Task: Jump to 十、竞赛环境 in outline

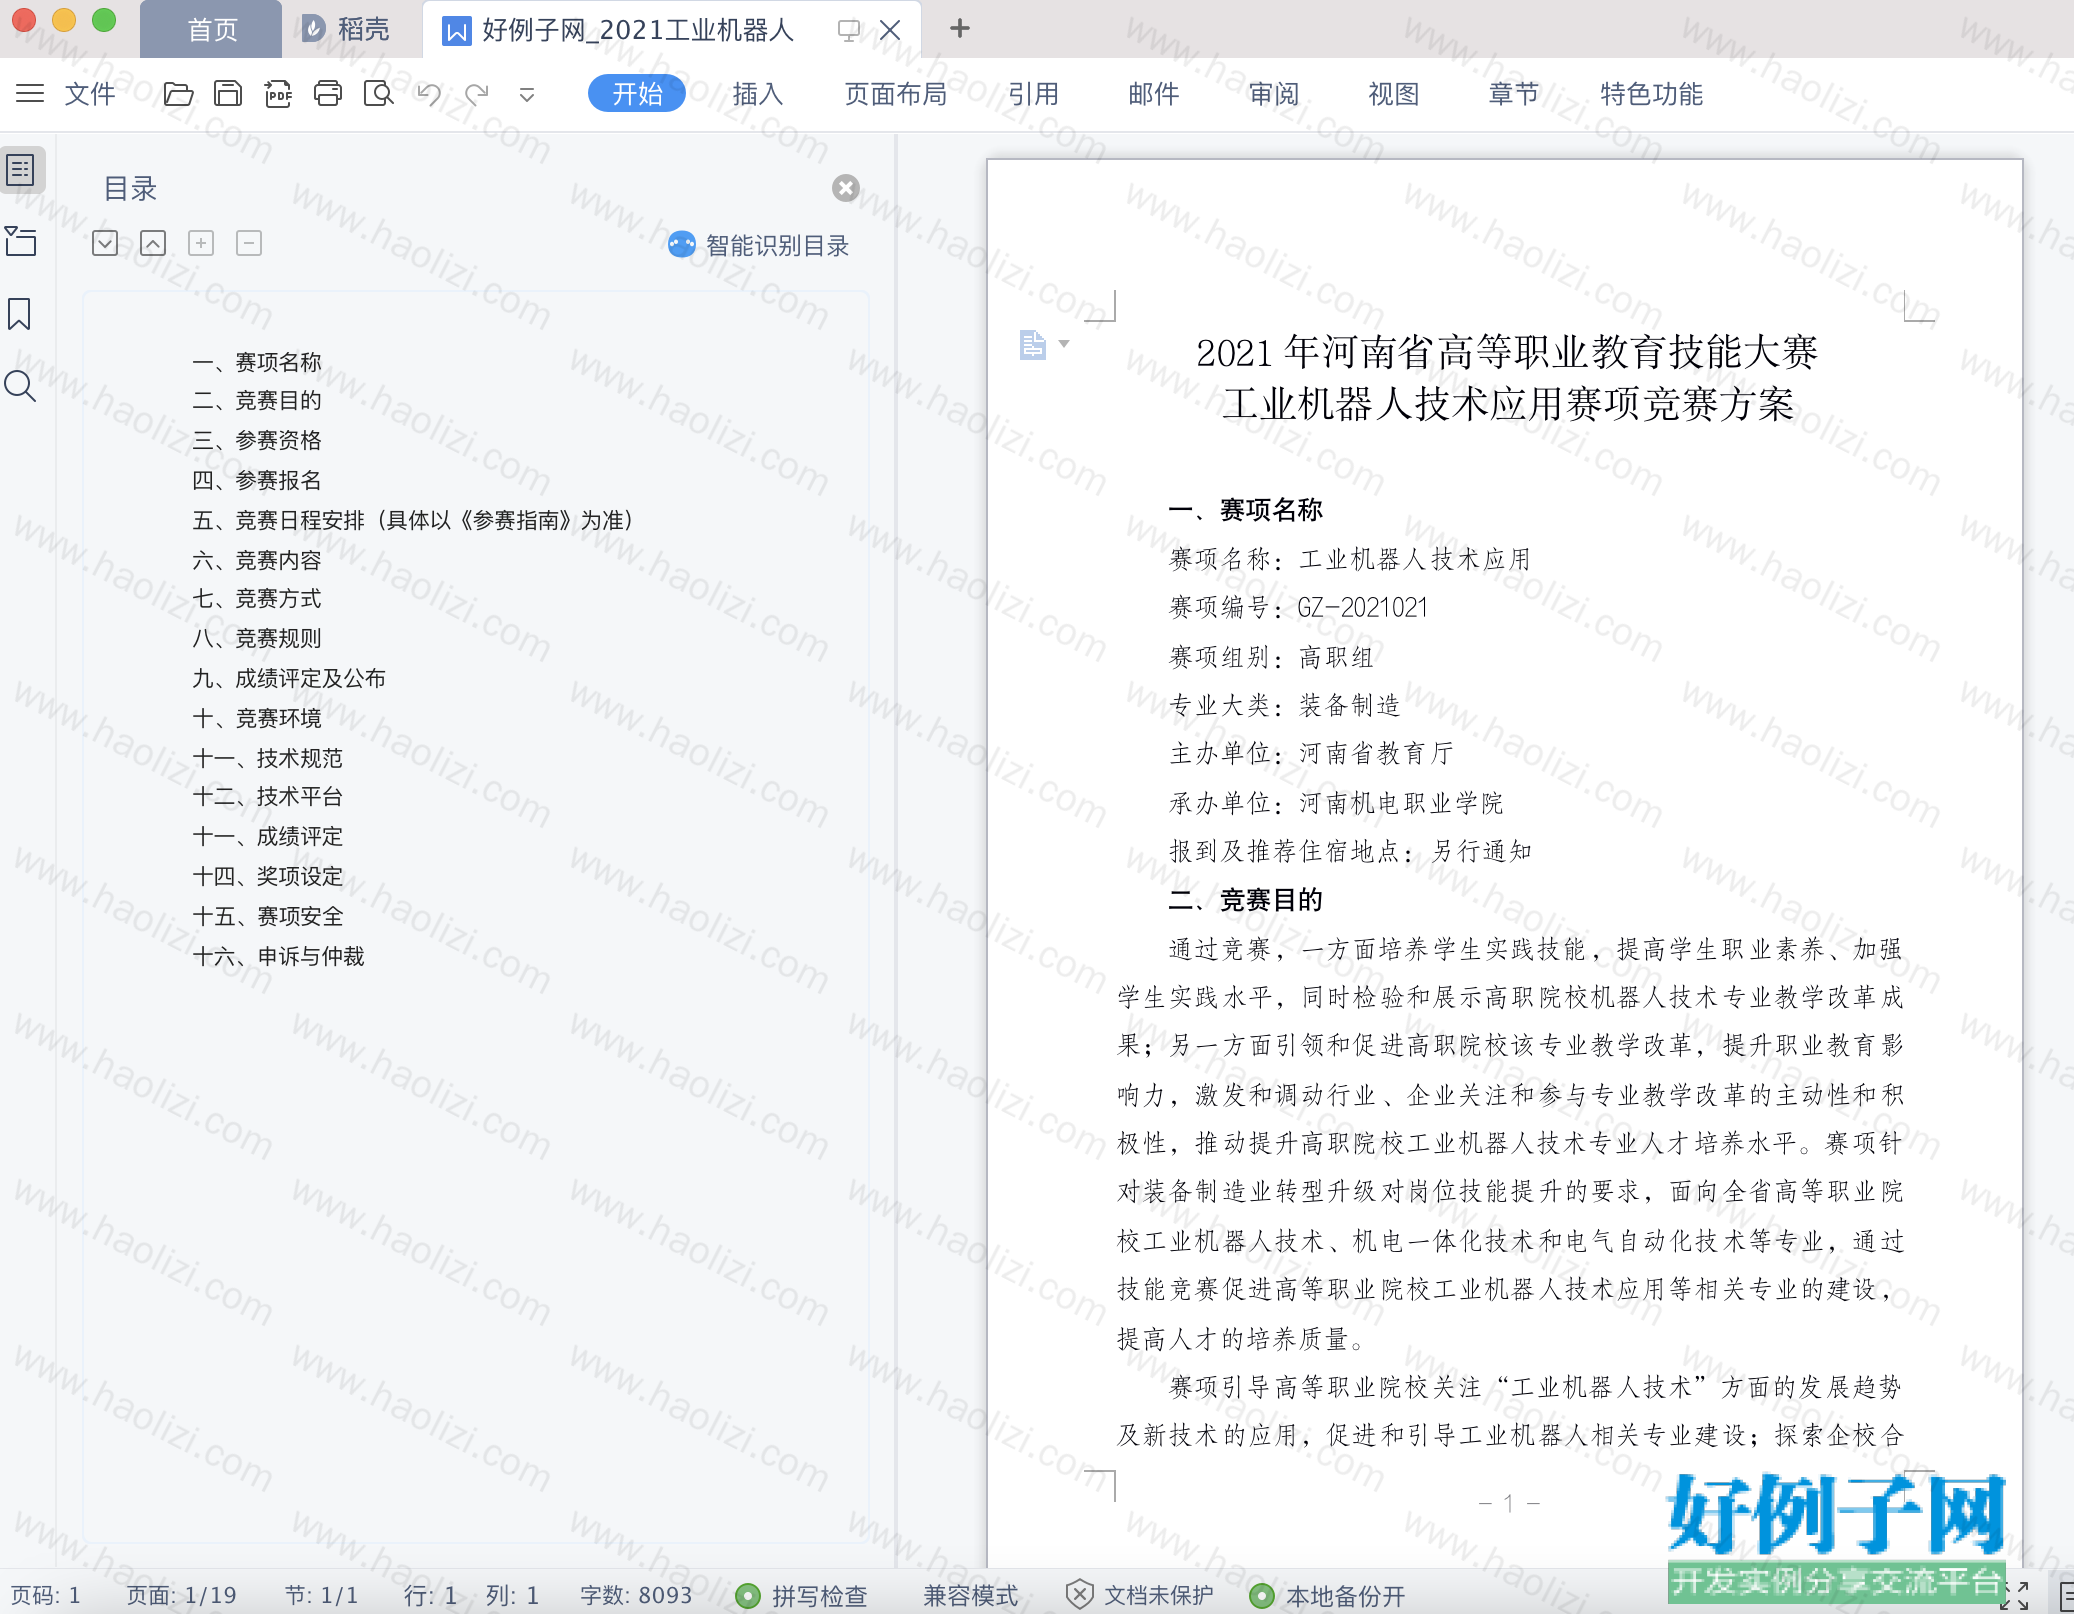Action: [257, 719]
